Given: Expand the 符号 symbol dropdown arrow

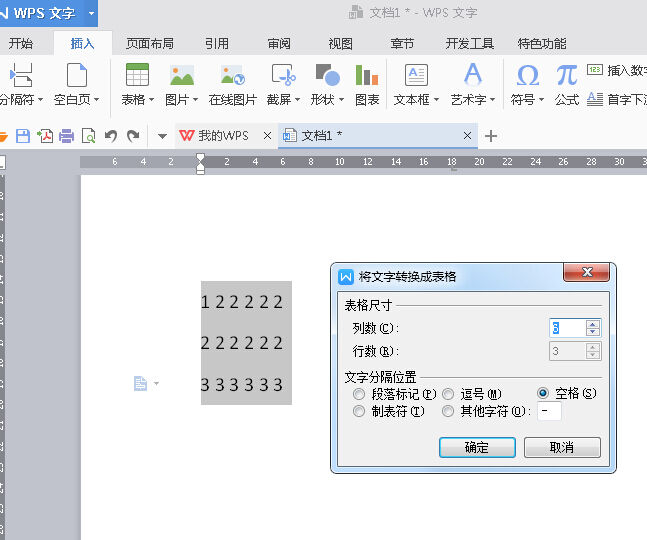Looking at the screenshot, I should [541, 100].
